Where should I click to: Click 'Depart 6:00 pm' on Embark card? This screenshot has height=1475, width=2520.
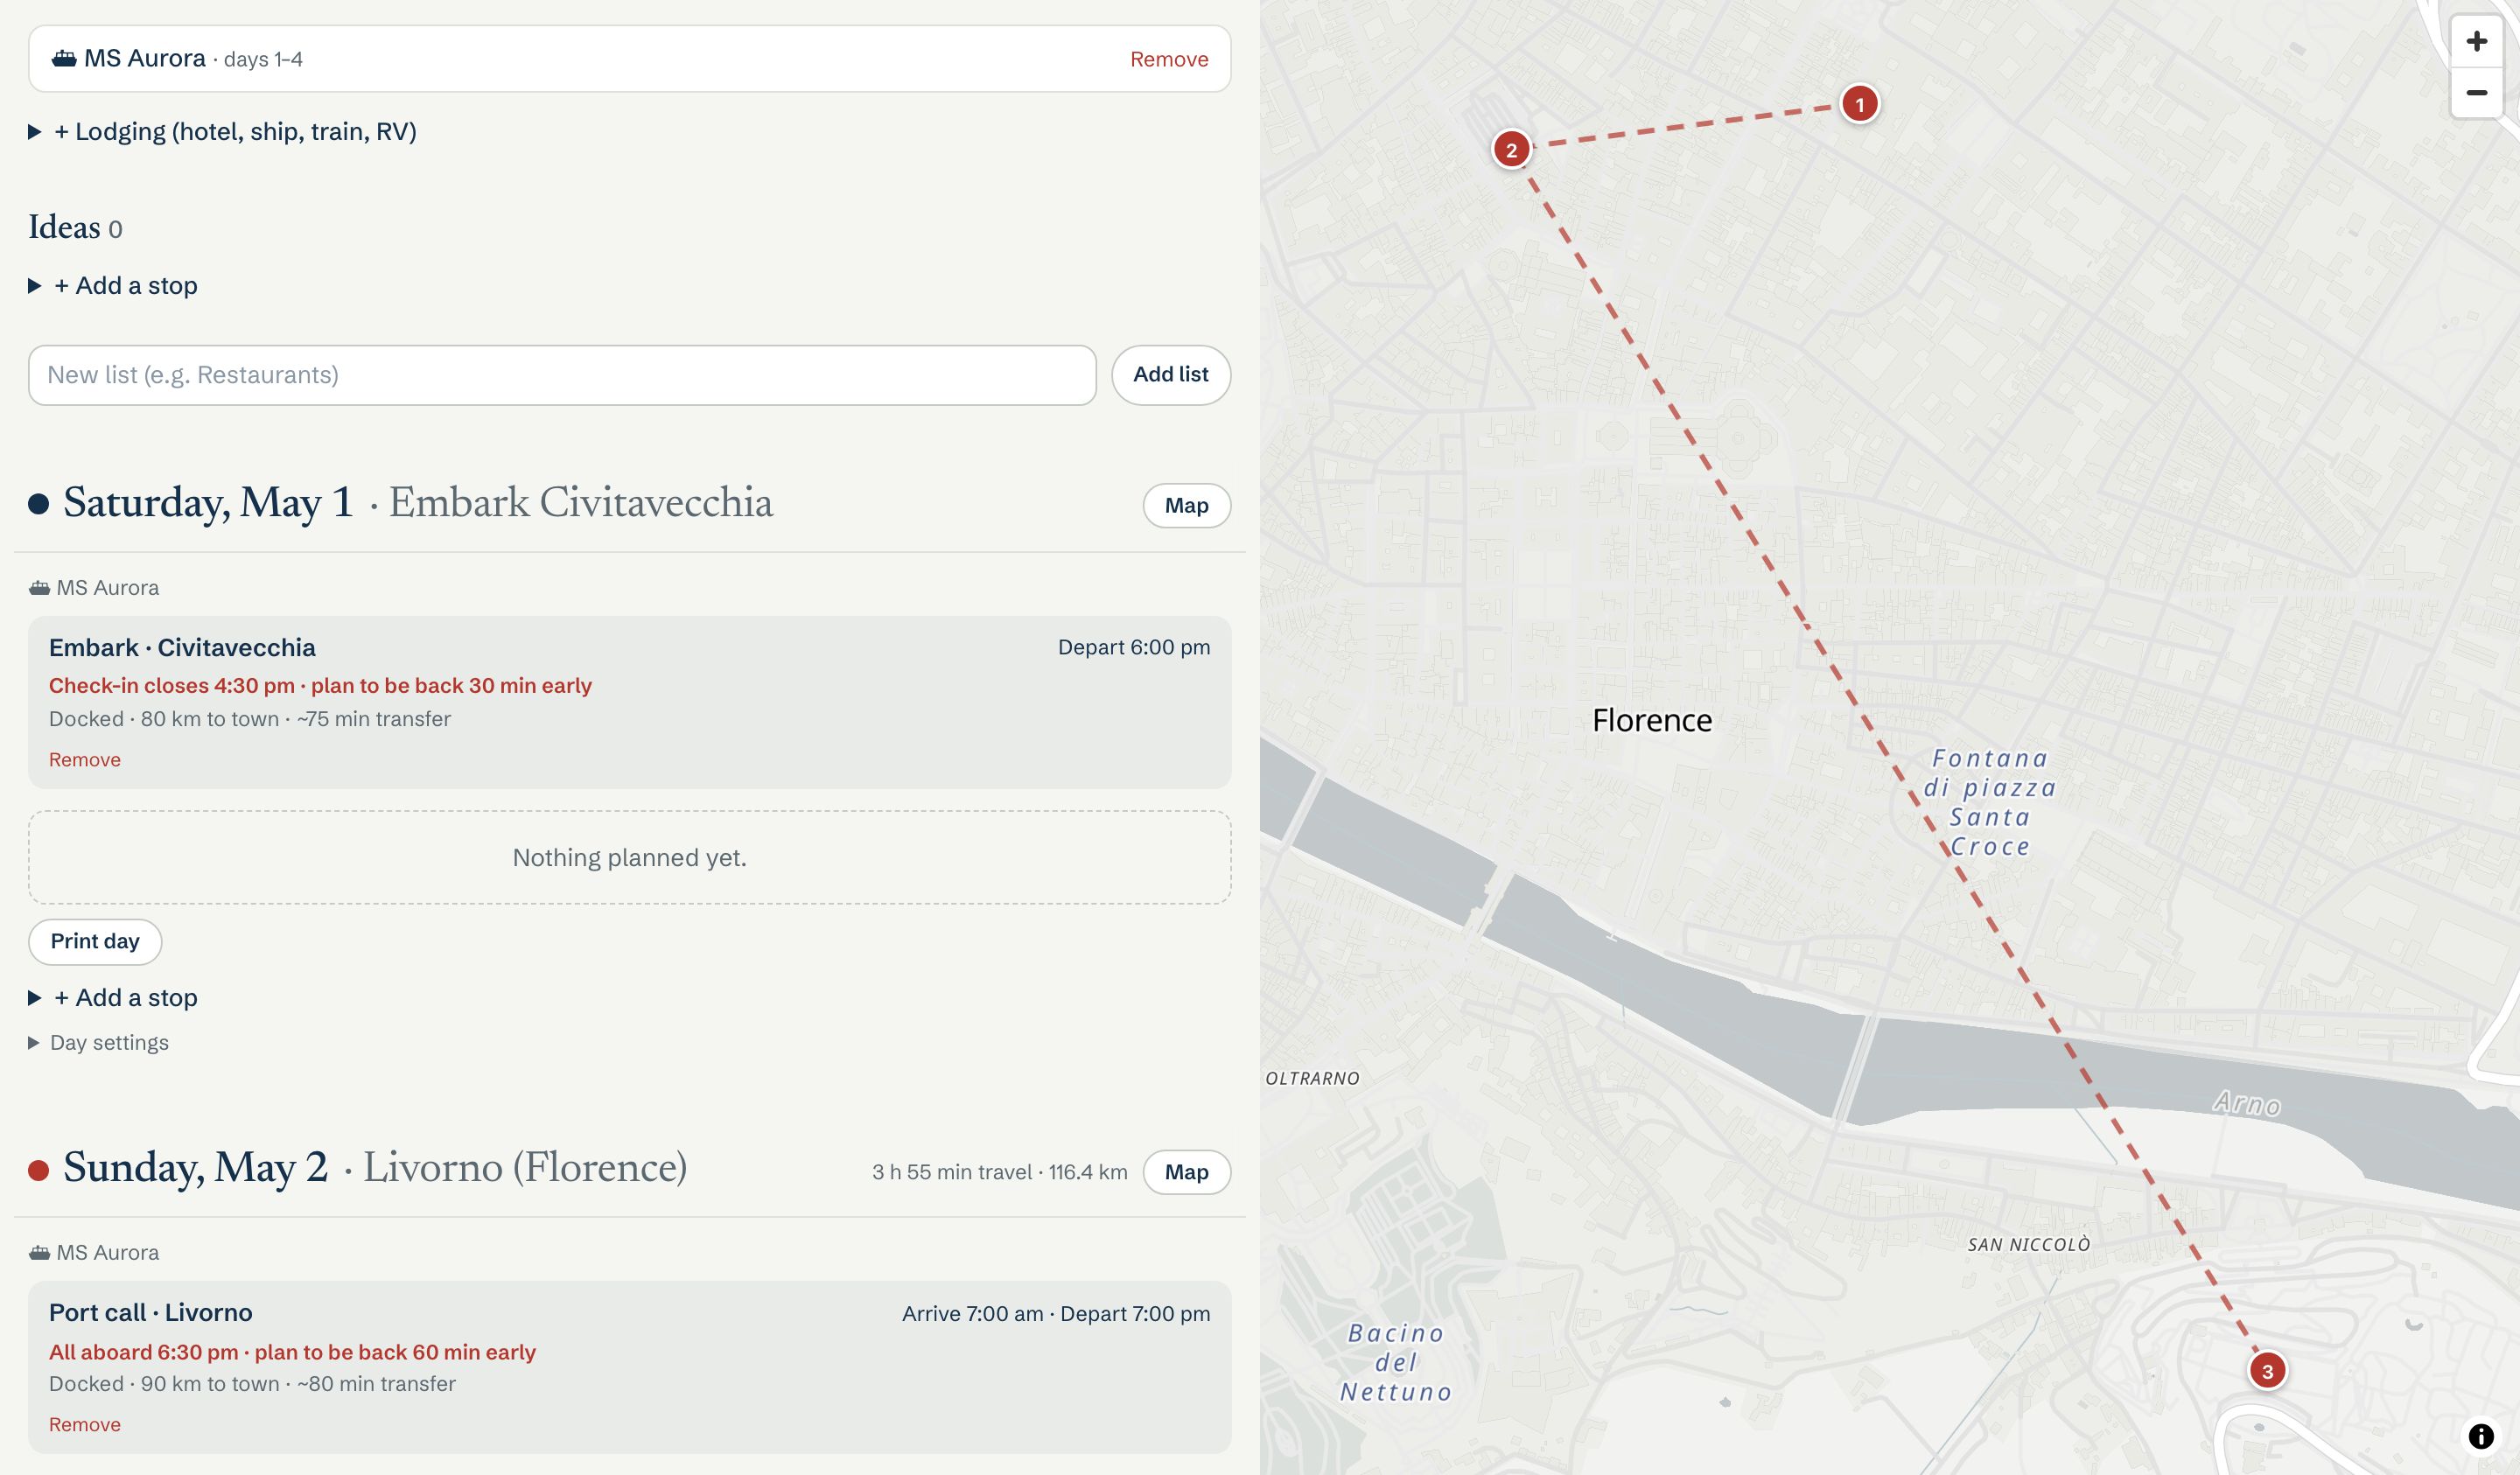click(1134, 647)
